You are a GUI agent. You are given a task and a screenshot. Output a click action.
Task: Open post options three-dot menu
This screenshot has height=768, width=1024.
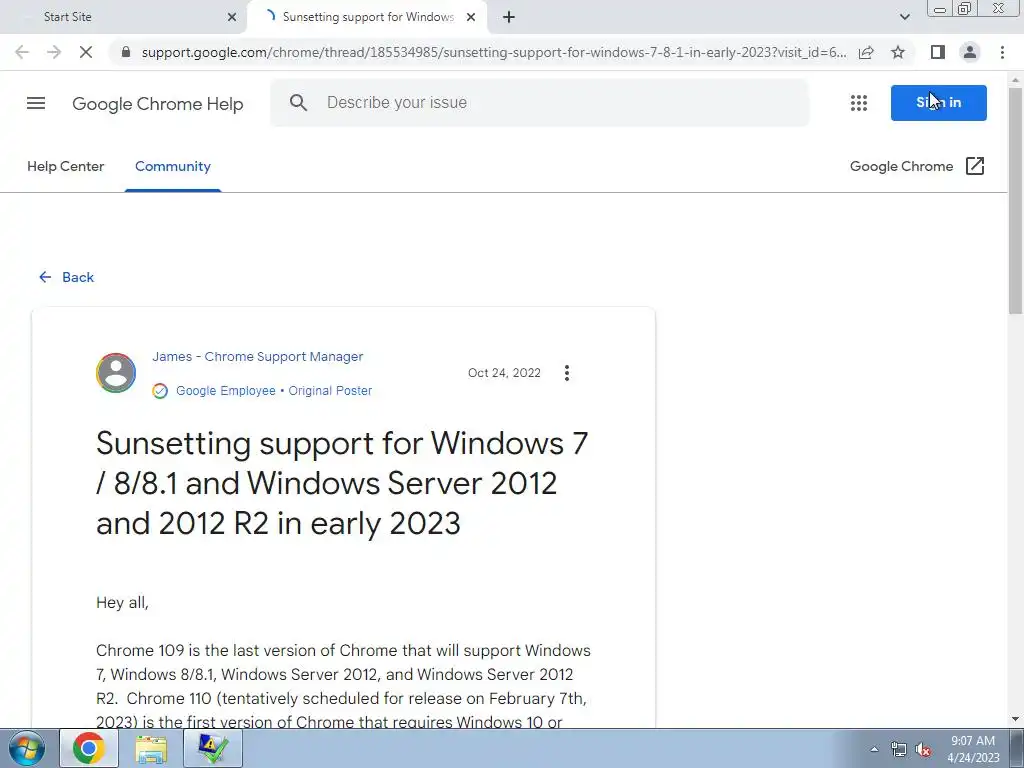(567, 373)
